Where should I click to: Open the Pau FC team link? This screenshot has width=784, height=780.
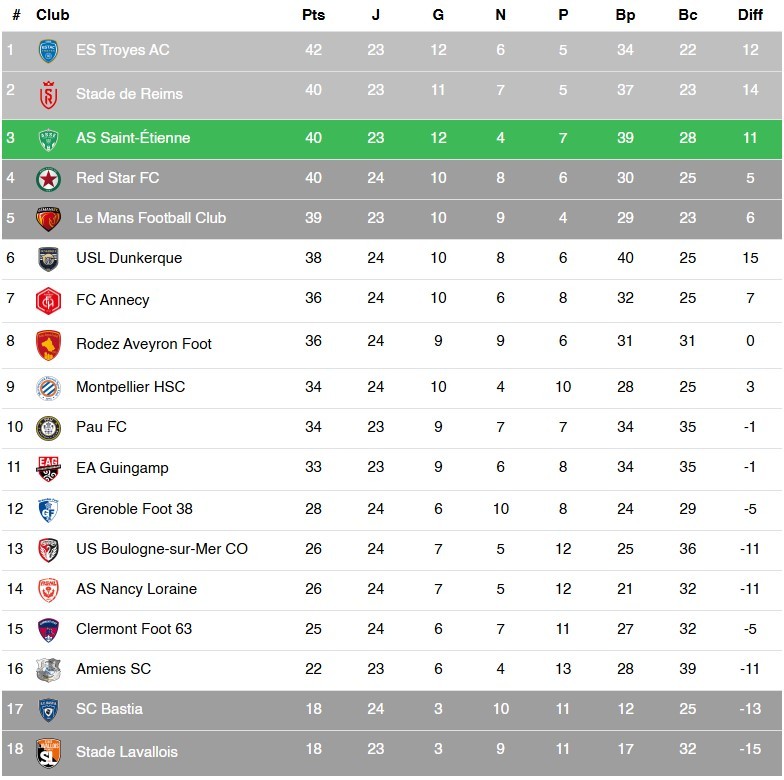101,428
